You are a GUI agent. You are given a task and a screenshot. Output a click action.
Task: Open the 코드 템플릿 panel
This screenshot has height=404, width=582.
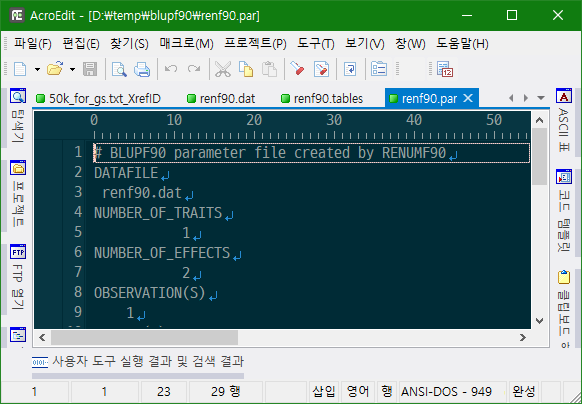coord(564,212)
